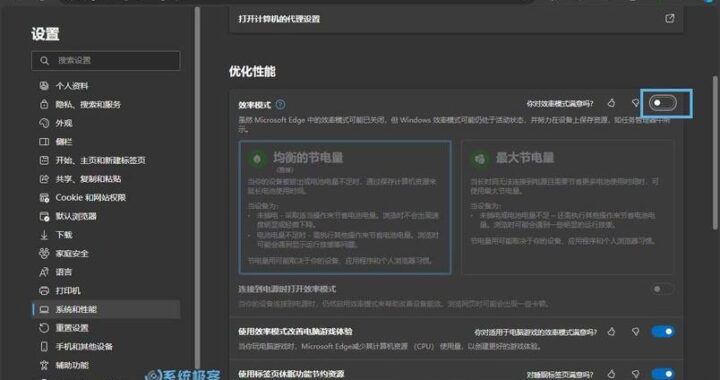Select 系统和性能 in sidebar
Image resolution: width=720 pixels, height=380 pixels.
click(106, 309)
